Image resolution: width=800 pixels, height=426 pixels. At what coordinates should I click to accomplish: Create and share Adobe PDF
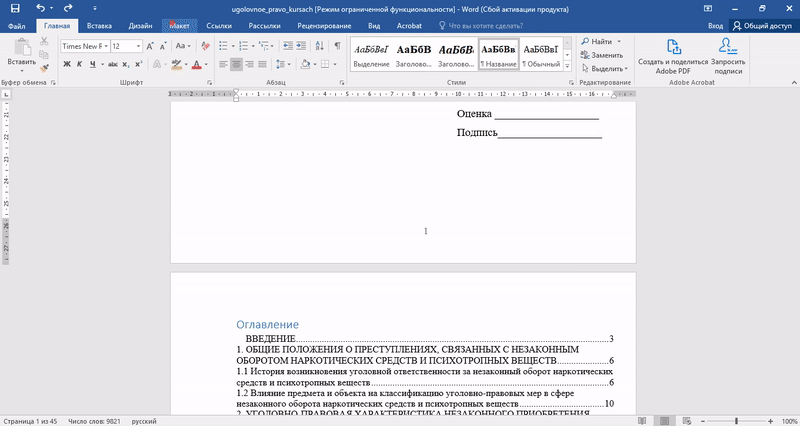click(673, 56)
